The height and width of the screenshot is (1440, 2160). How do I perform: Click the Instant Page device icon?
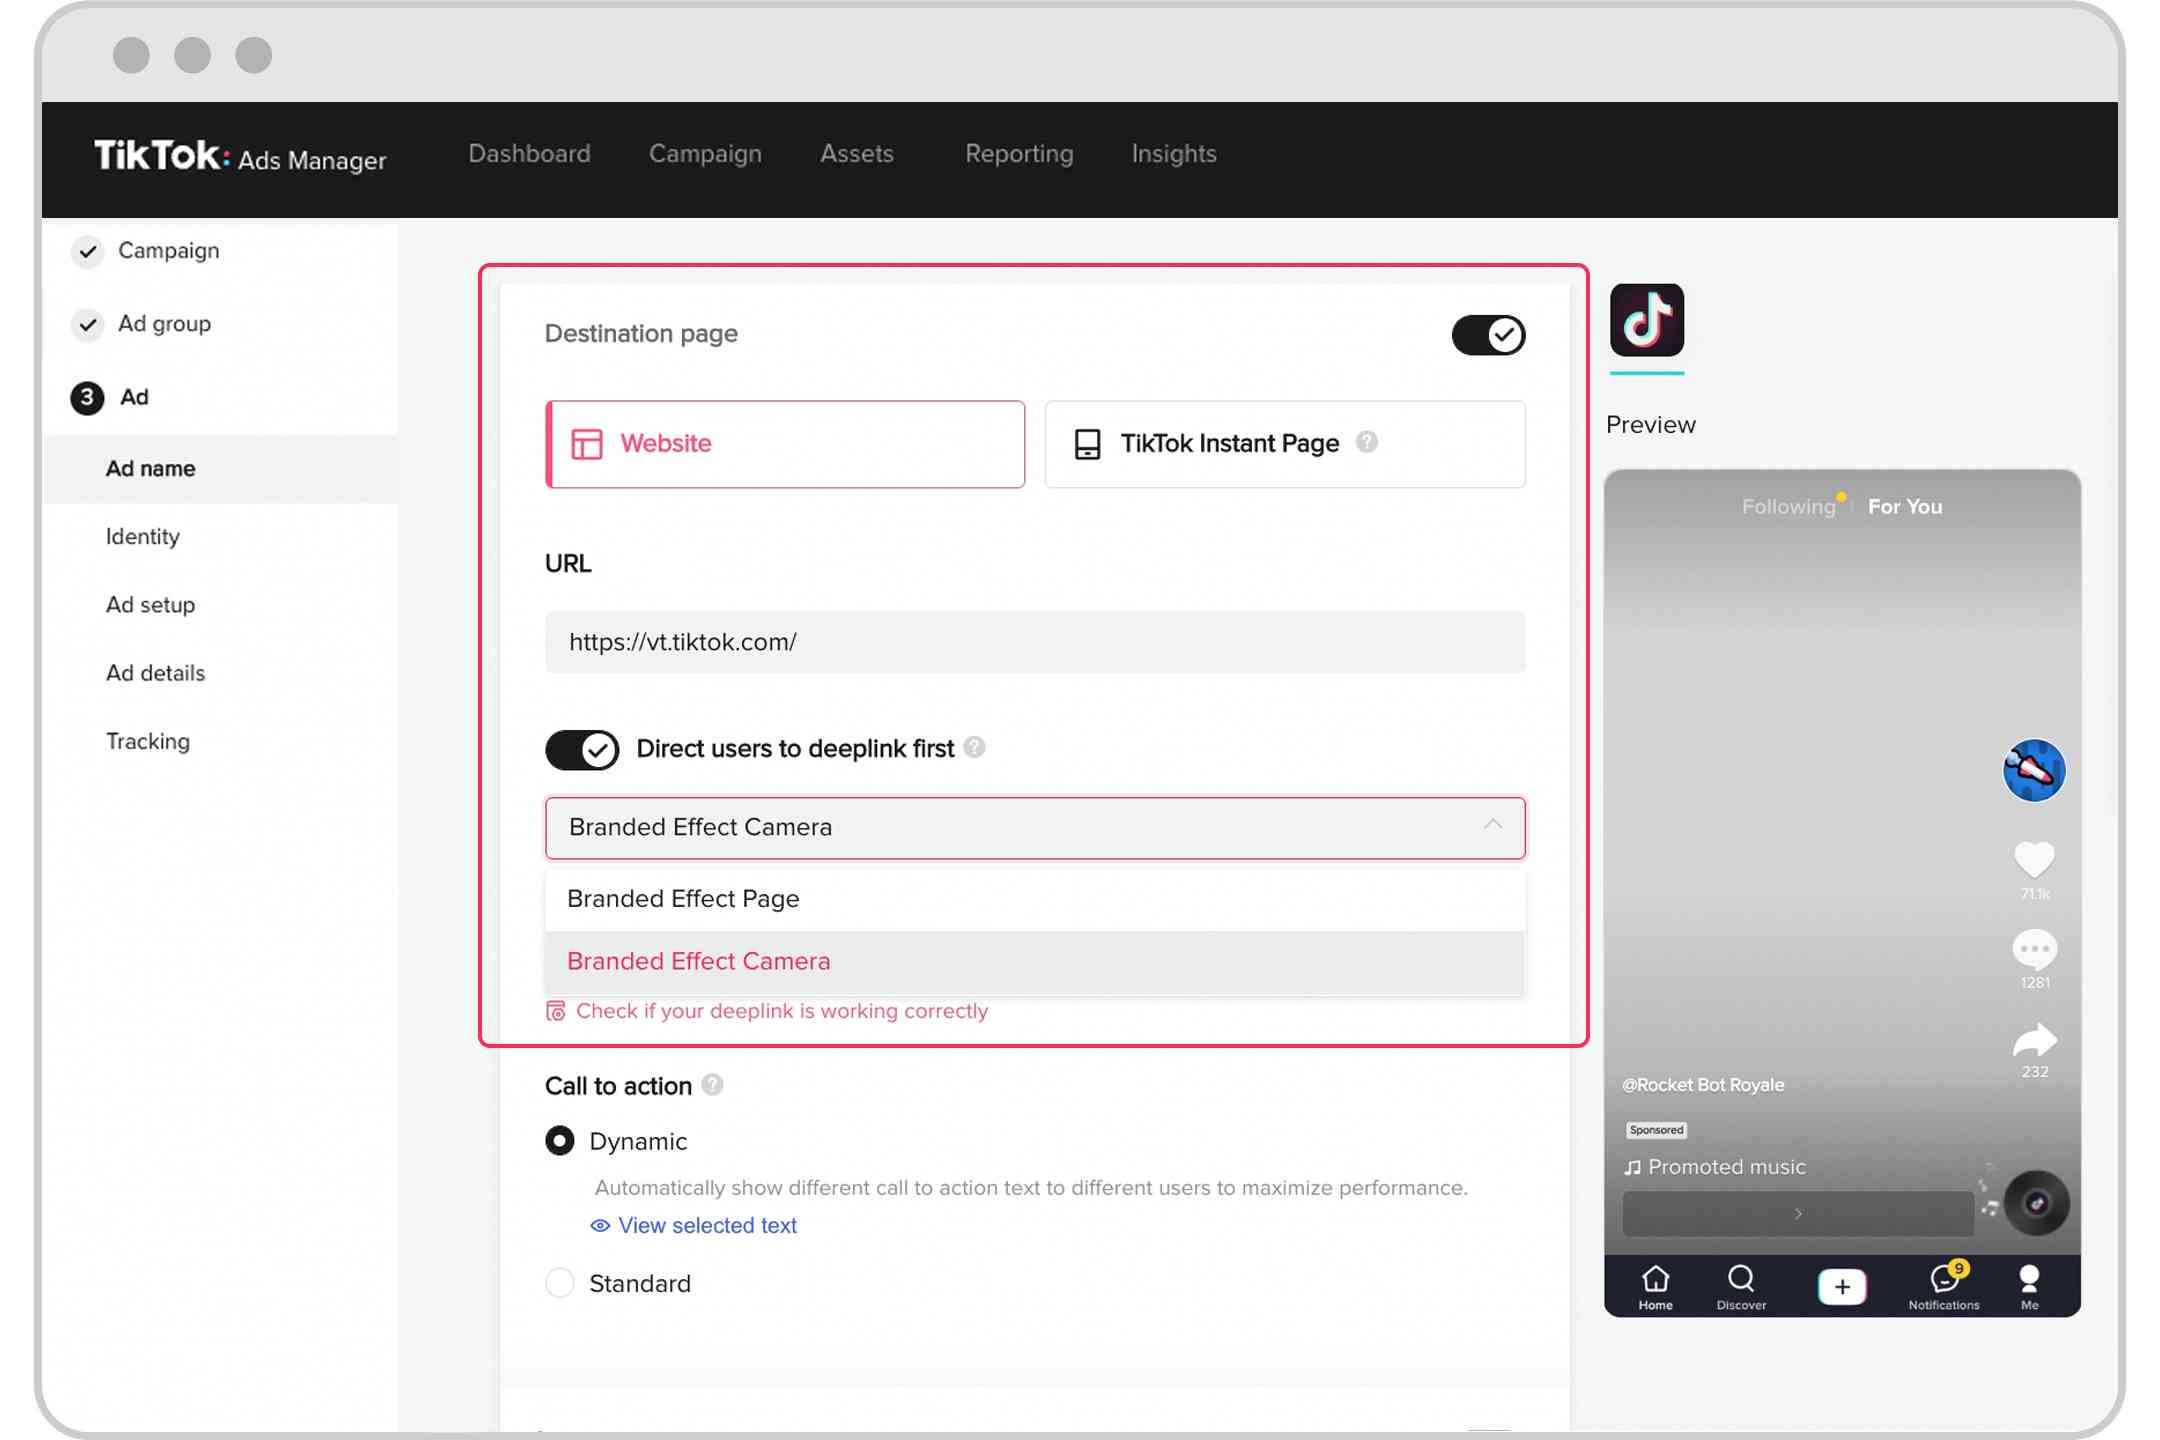(x=1087, y=444)
